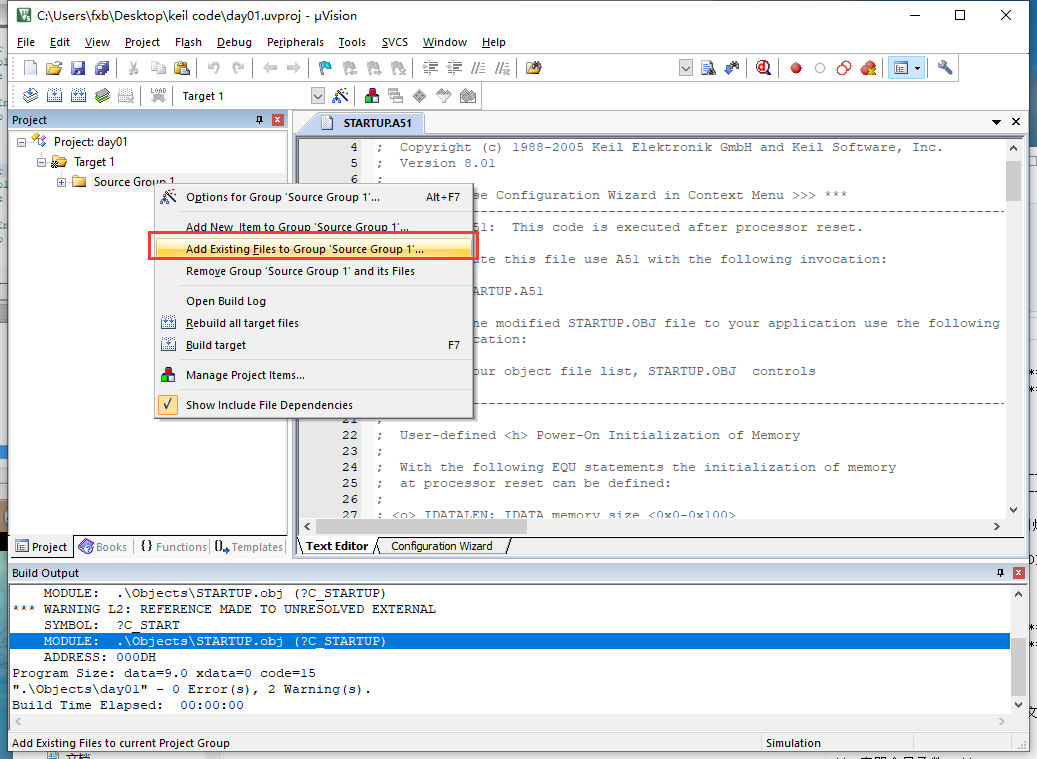
Task: Save the current file
Action: 78,68
